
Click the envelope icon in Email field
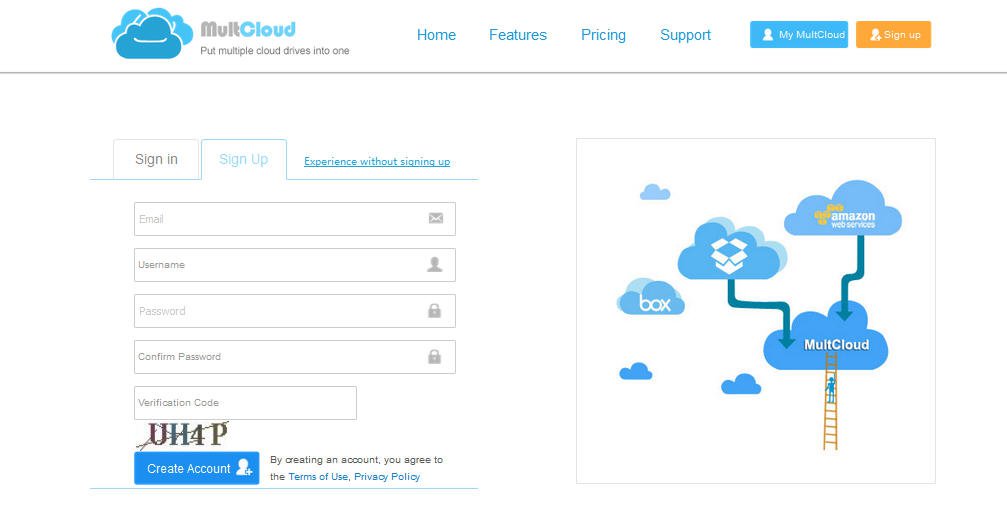[x=435, y=218]
